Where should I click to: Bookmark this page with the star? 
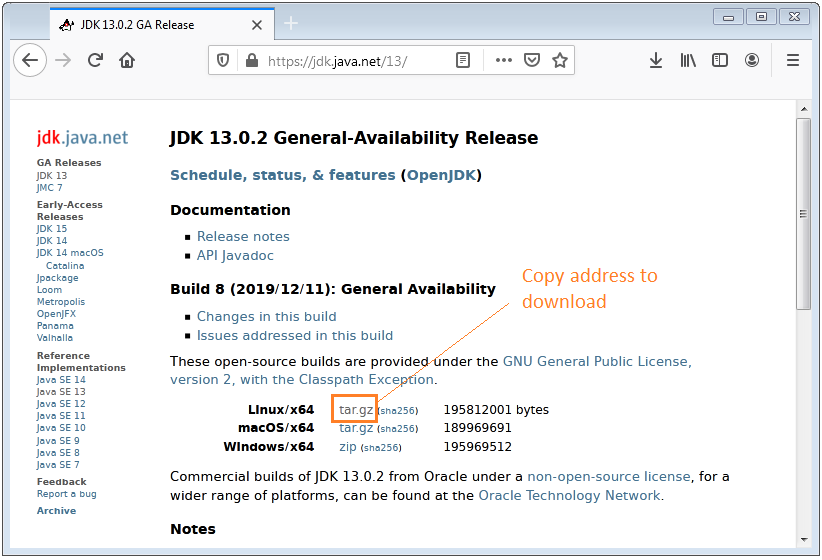tap(560, 60)
